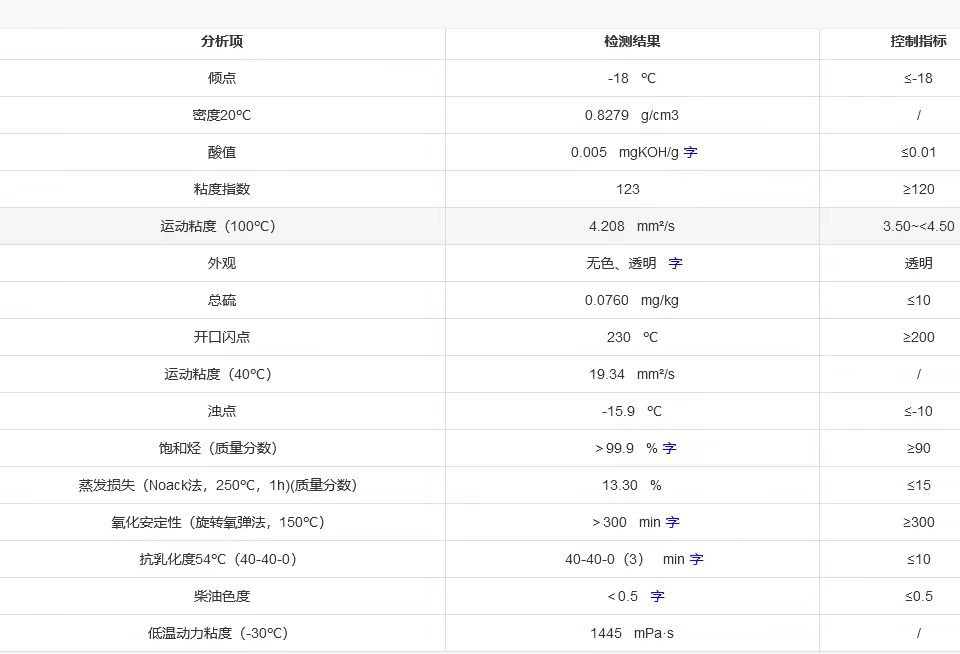Select the 分析项 column header

tap(222, 42)
